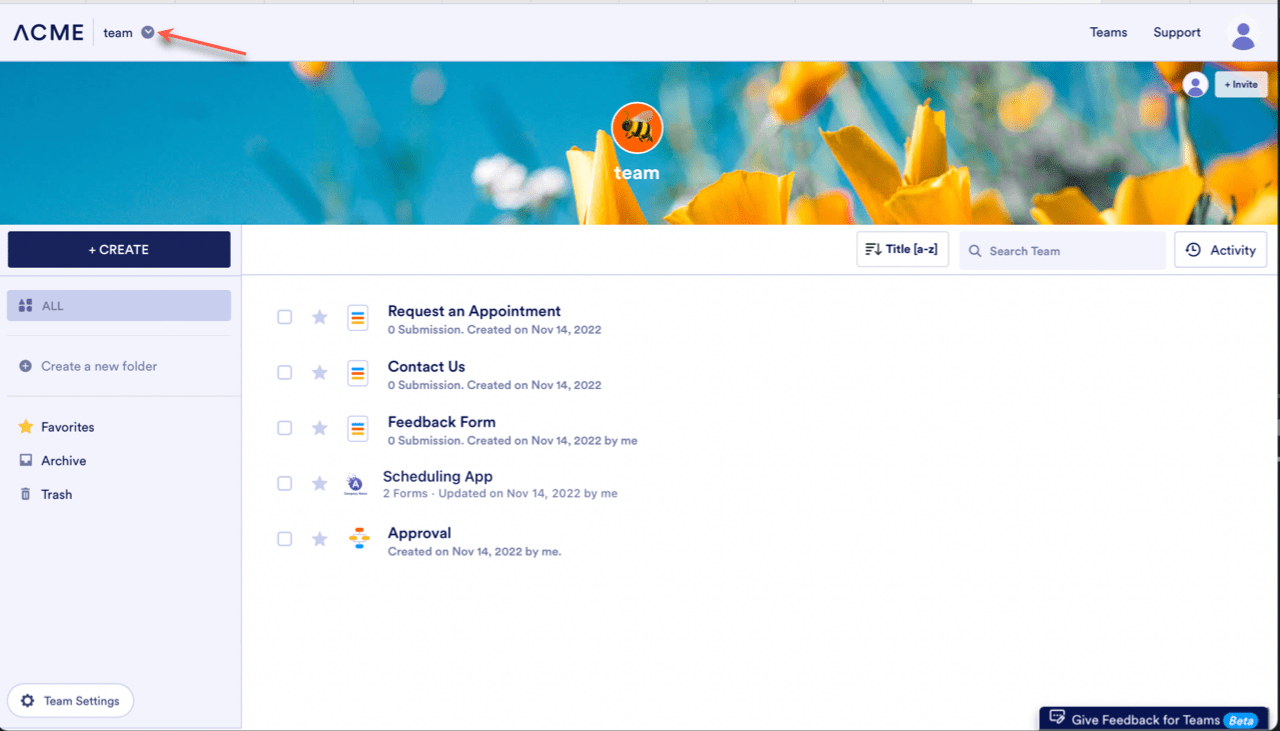Open the Activity panel

point(1221,250)
